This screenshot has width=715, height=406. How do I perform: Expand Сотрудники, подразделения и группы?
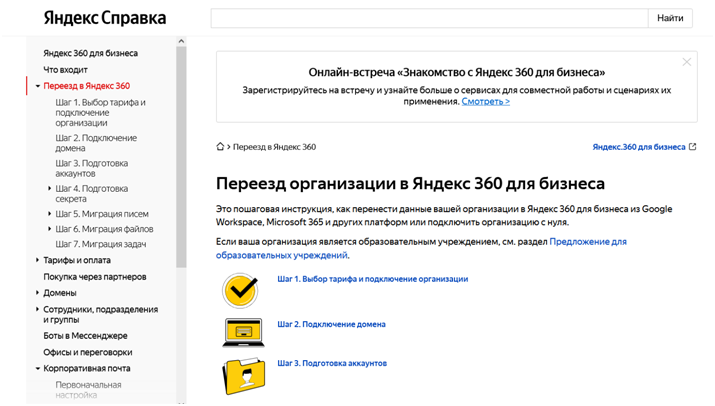(x=37, y=309)
